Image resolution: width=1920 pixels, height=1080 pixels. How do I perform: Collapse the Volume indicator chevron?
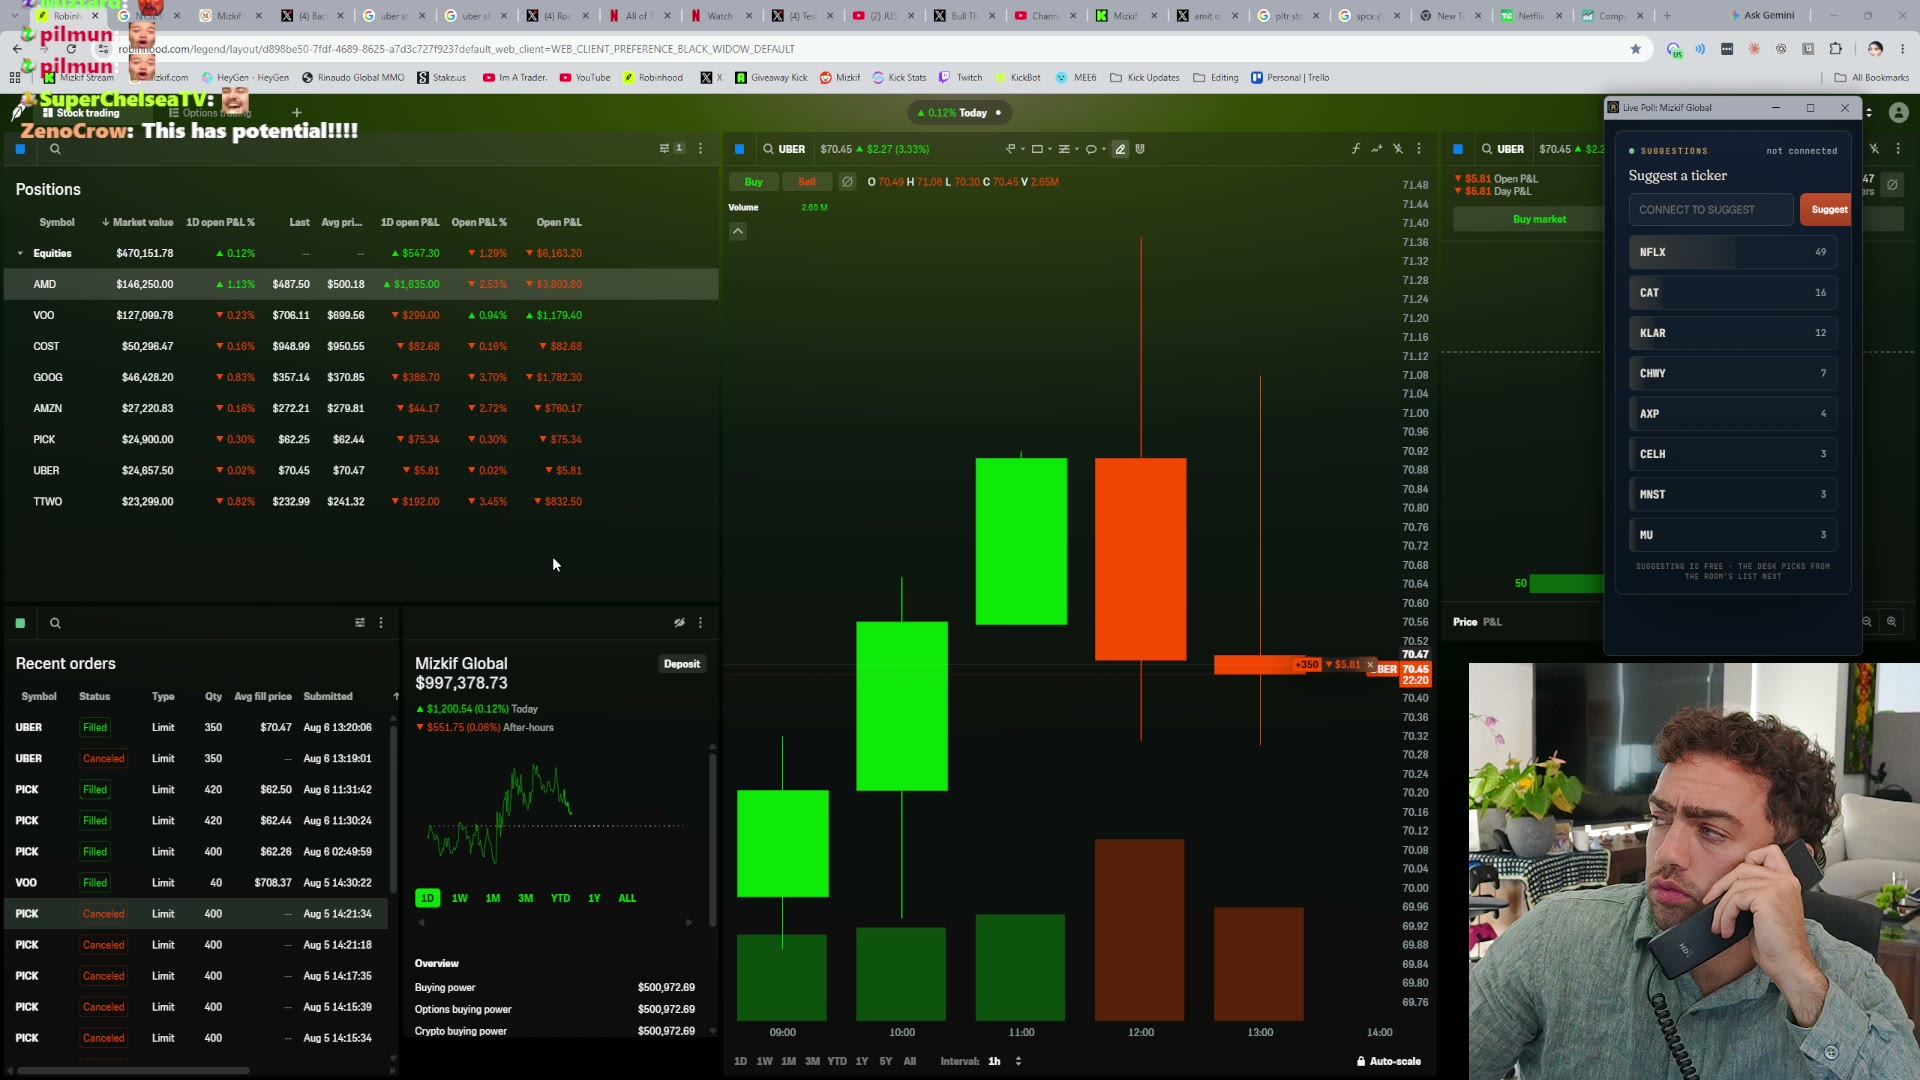[x=738, y=231]
